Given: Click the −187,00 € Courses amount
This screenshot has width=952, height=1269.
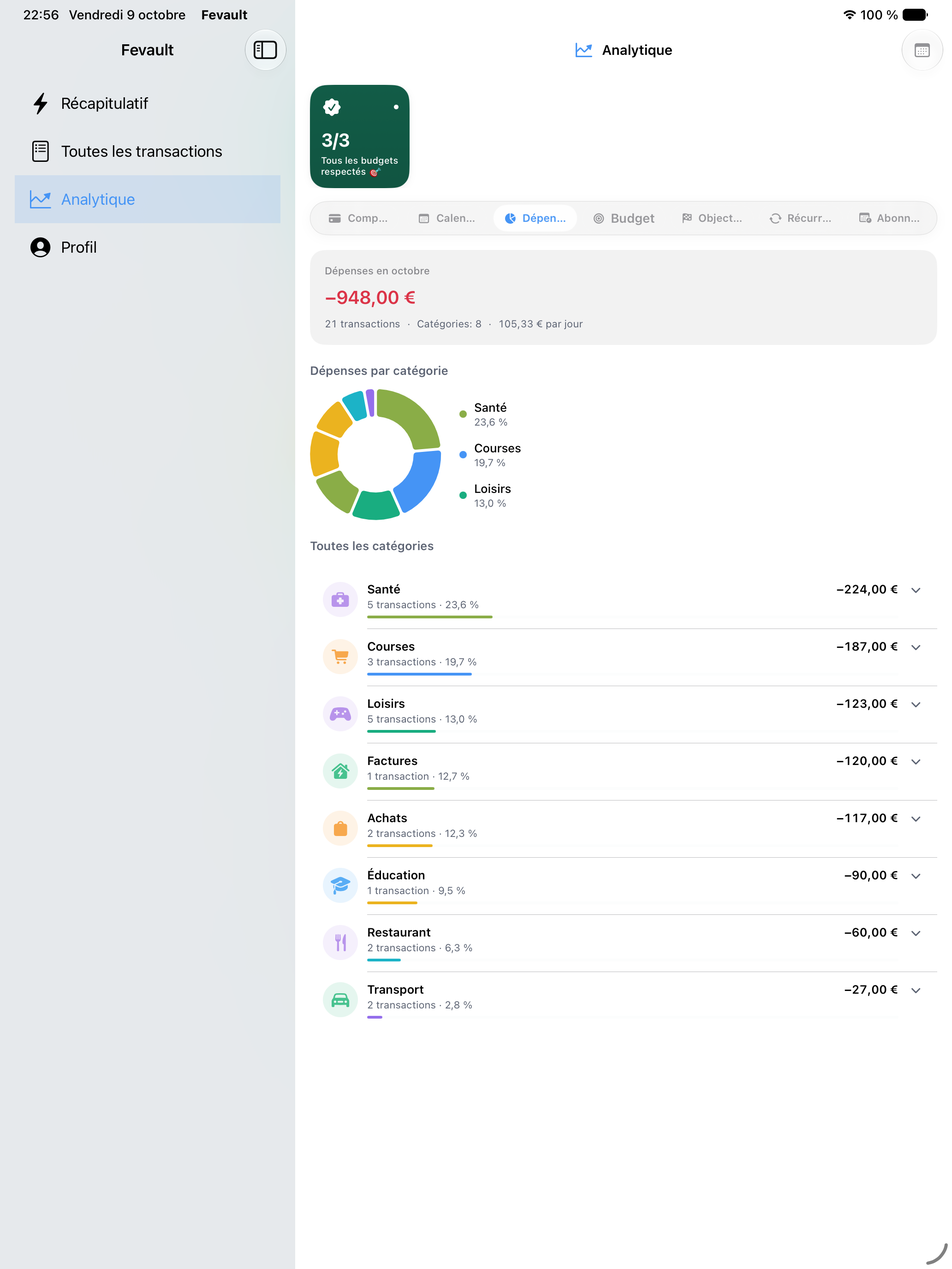Looking at the screenshot, I should pos(867,647).
